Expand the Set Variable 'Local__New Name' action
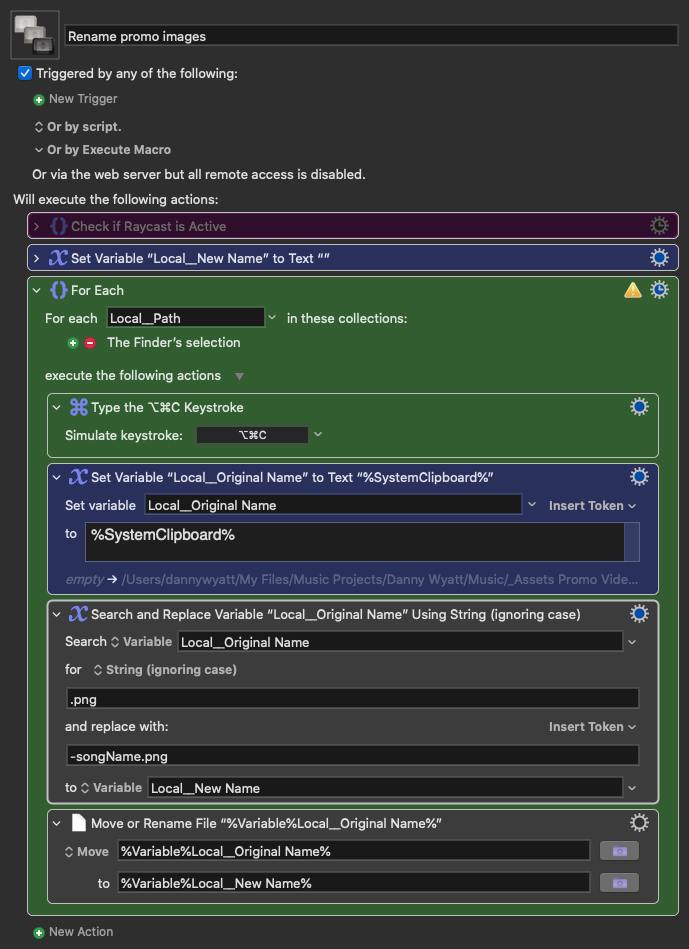689x949 pixels. [x=37, y=258]
